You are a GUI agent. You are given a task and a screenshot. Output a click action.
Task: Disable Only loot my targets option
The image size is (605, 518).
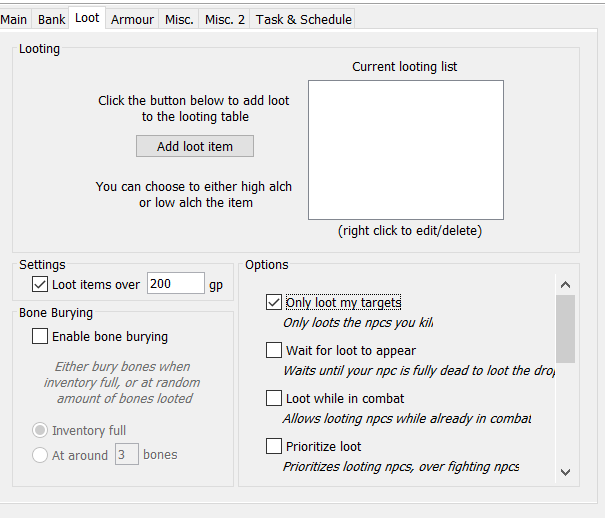pyautogui.click(x=274, y=302)
